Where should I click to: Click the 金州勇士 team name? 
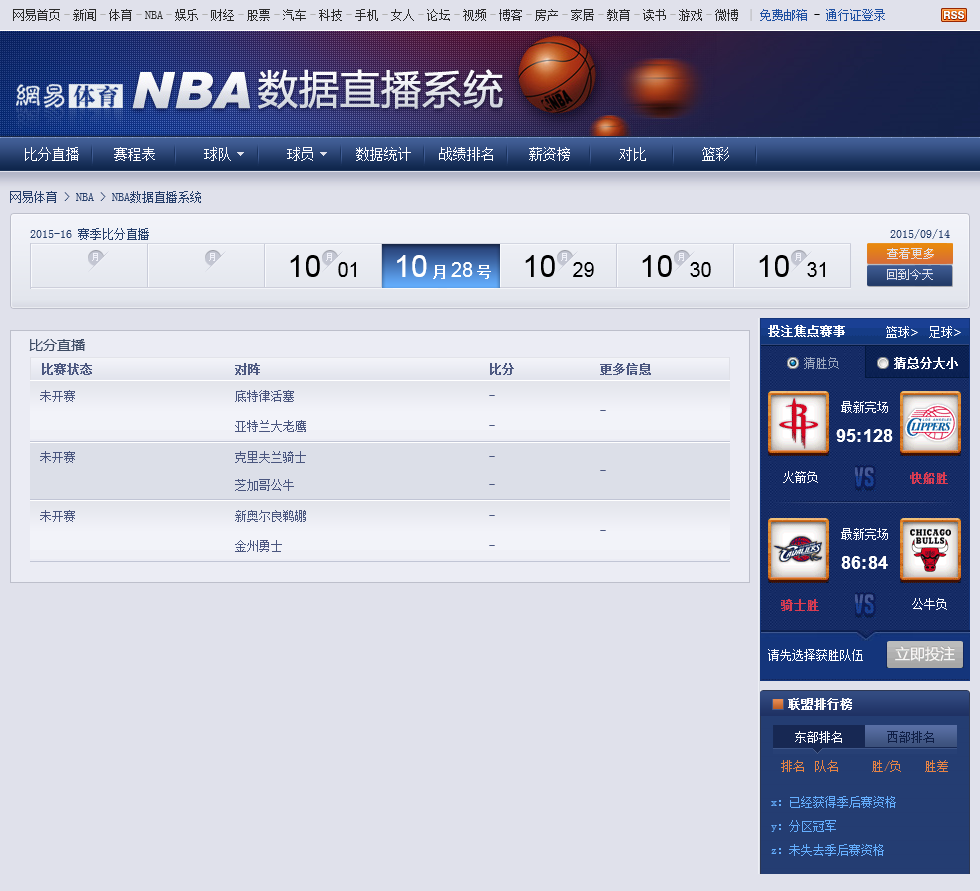pyautogui.click(x=258, y=546)
